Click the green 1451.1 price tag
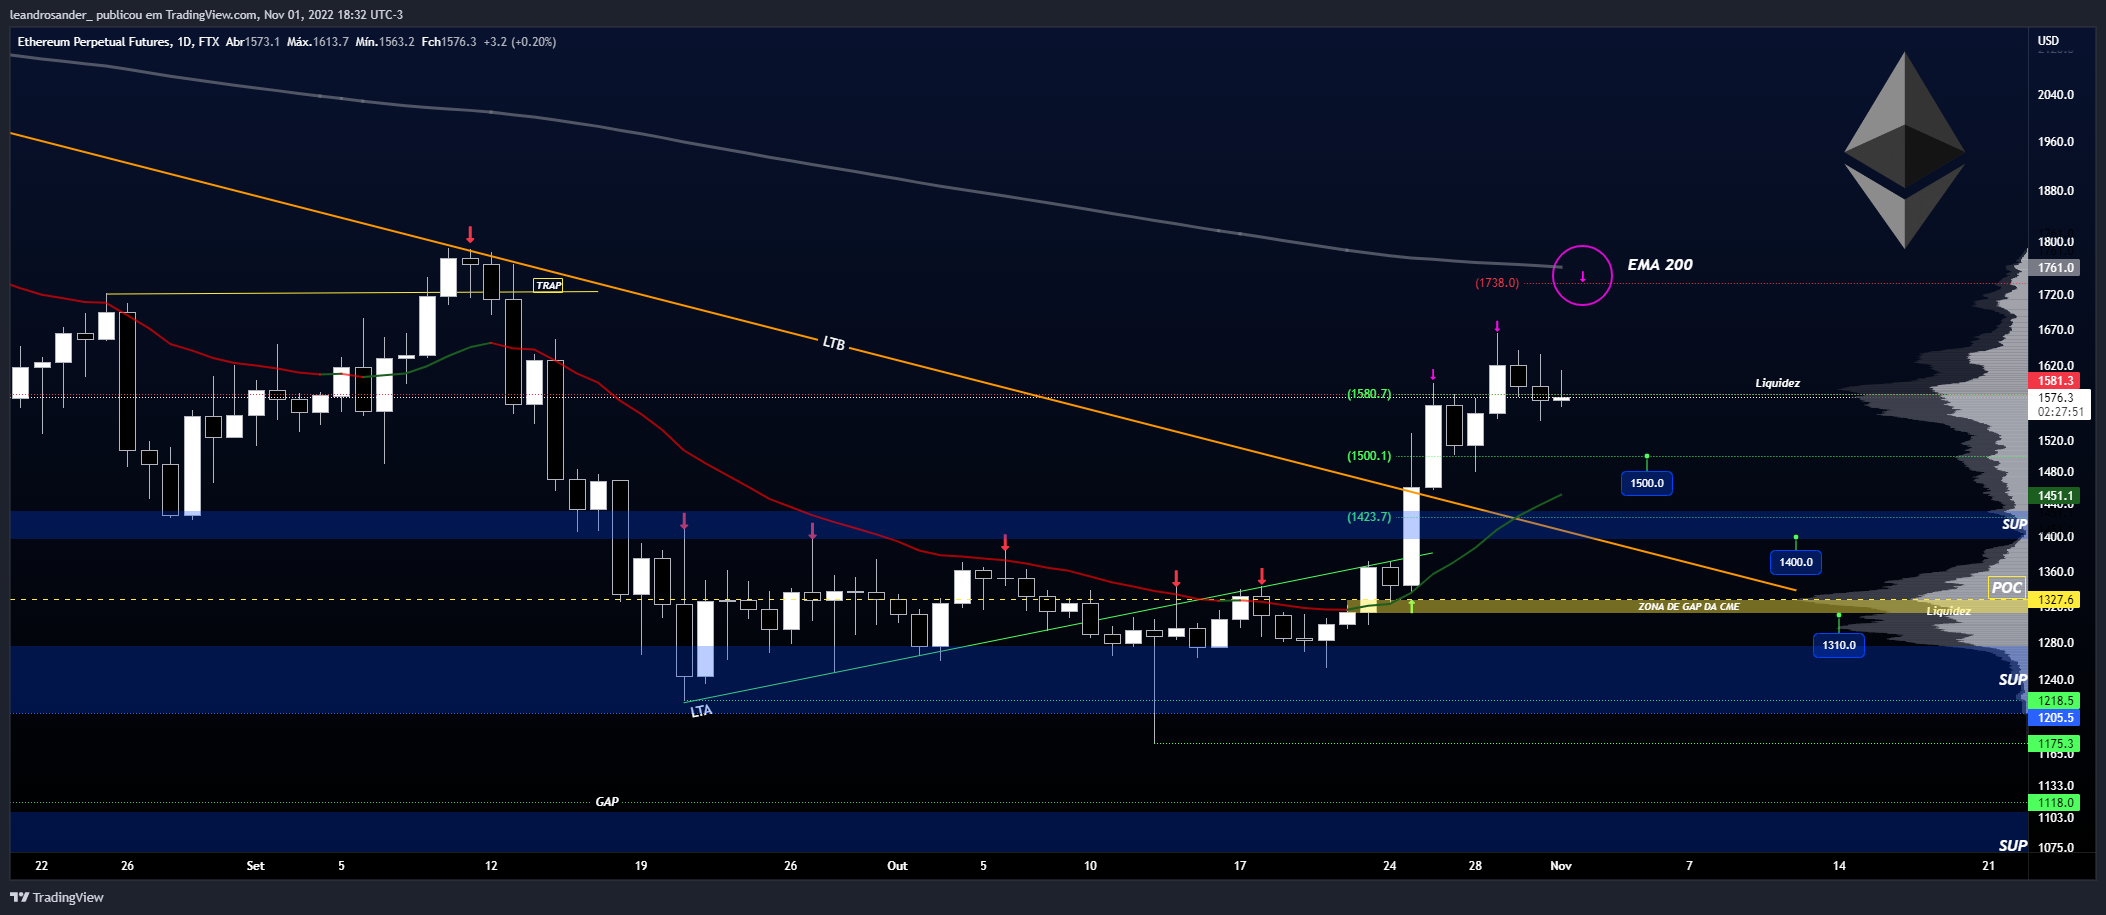The image size is (2106, 915). pos(2056,496)
